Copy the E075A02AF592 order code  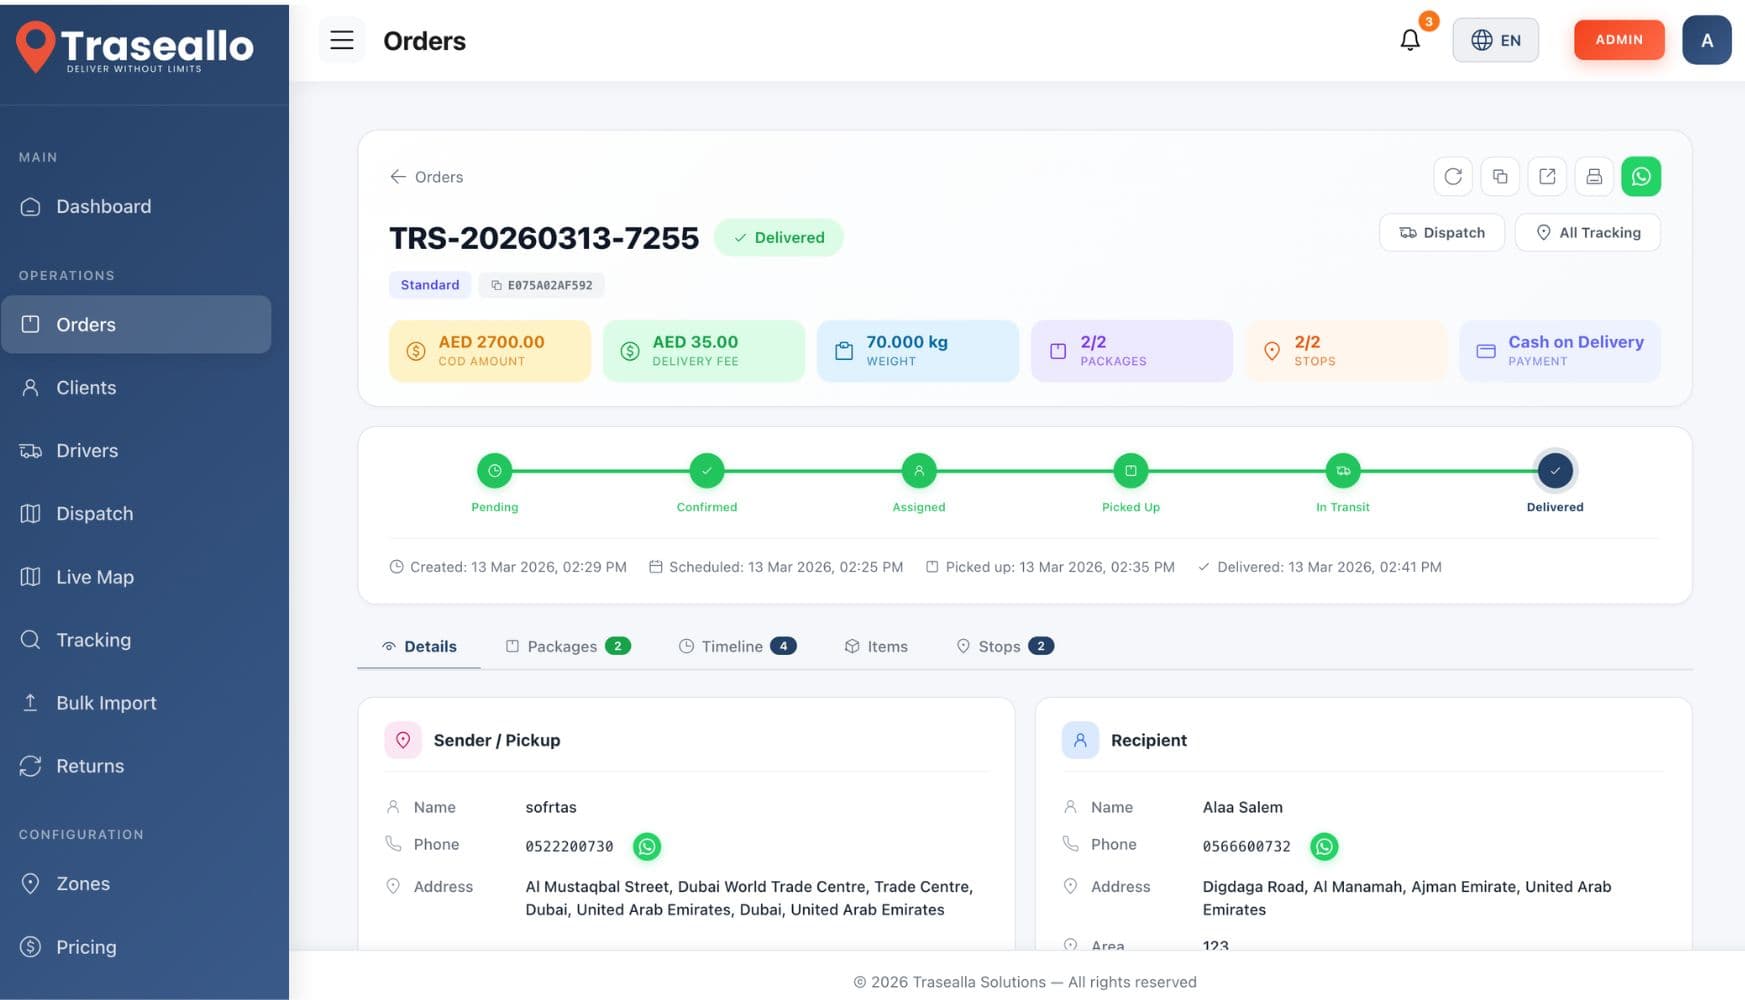(541, 285)
